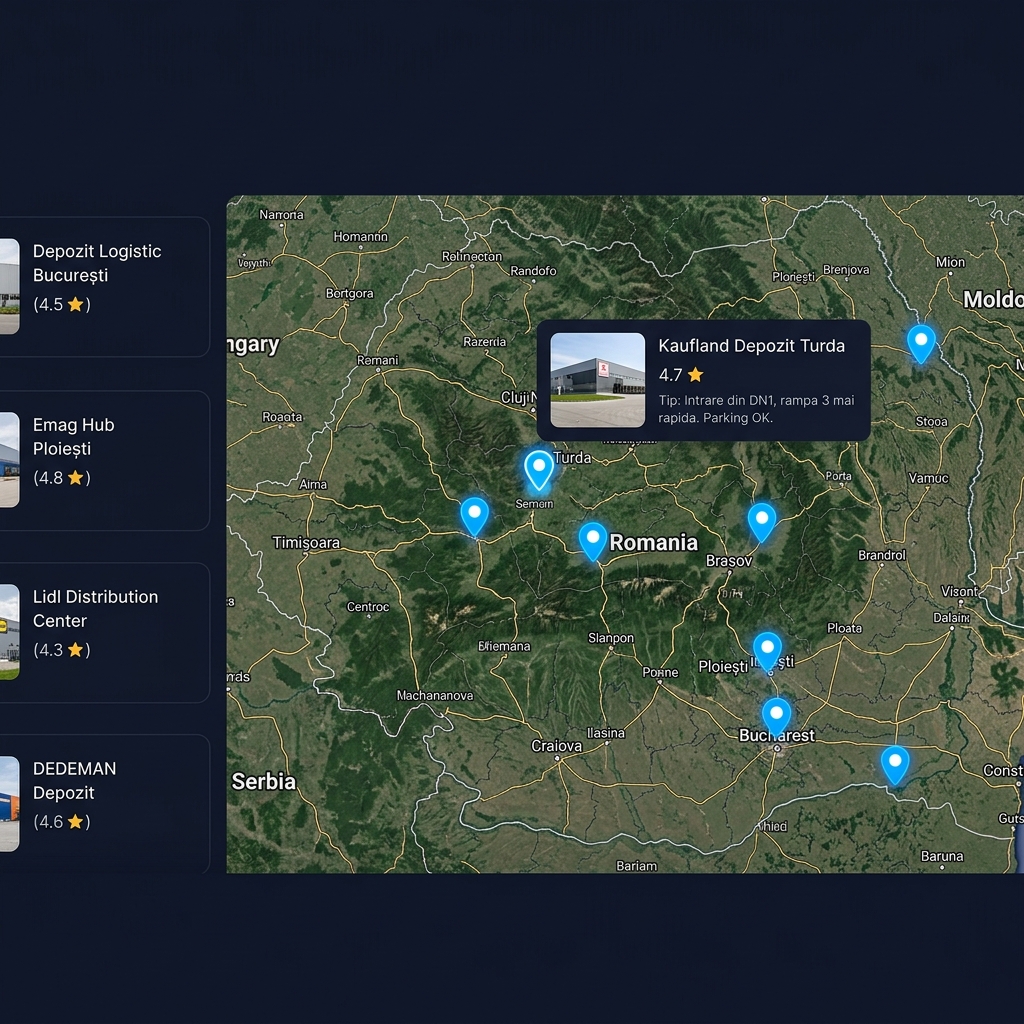Open the map pin north of Brașov
1024x1024 pixels.
761,522
